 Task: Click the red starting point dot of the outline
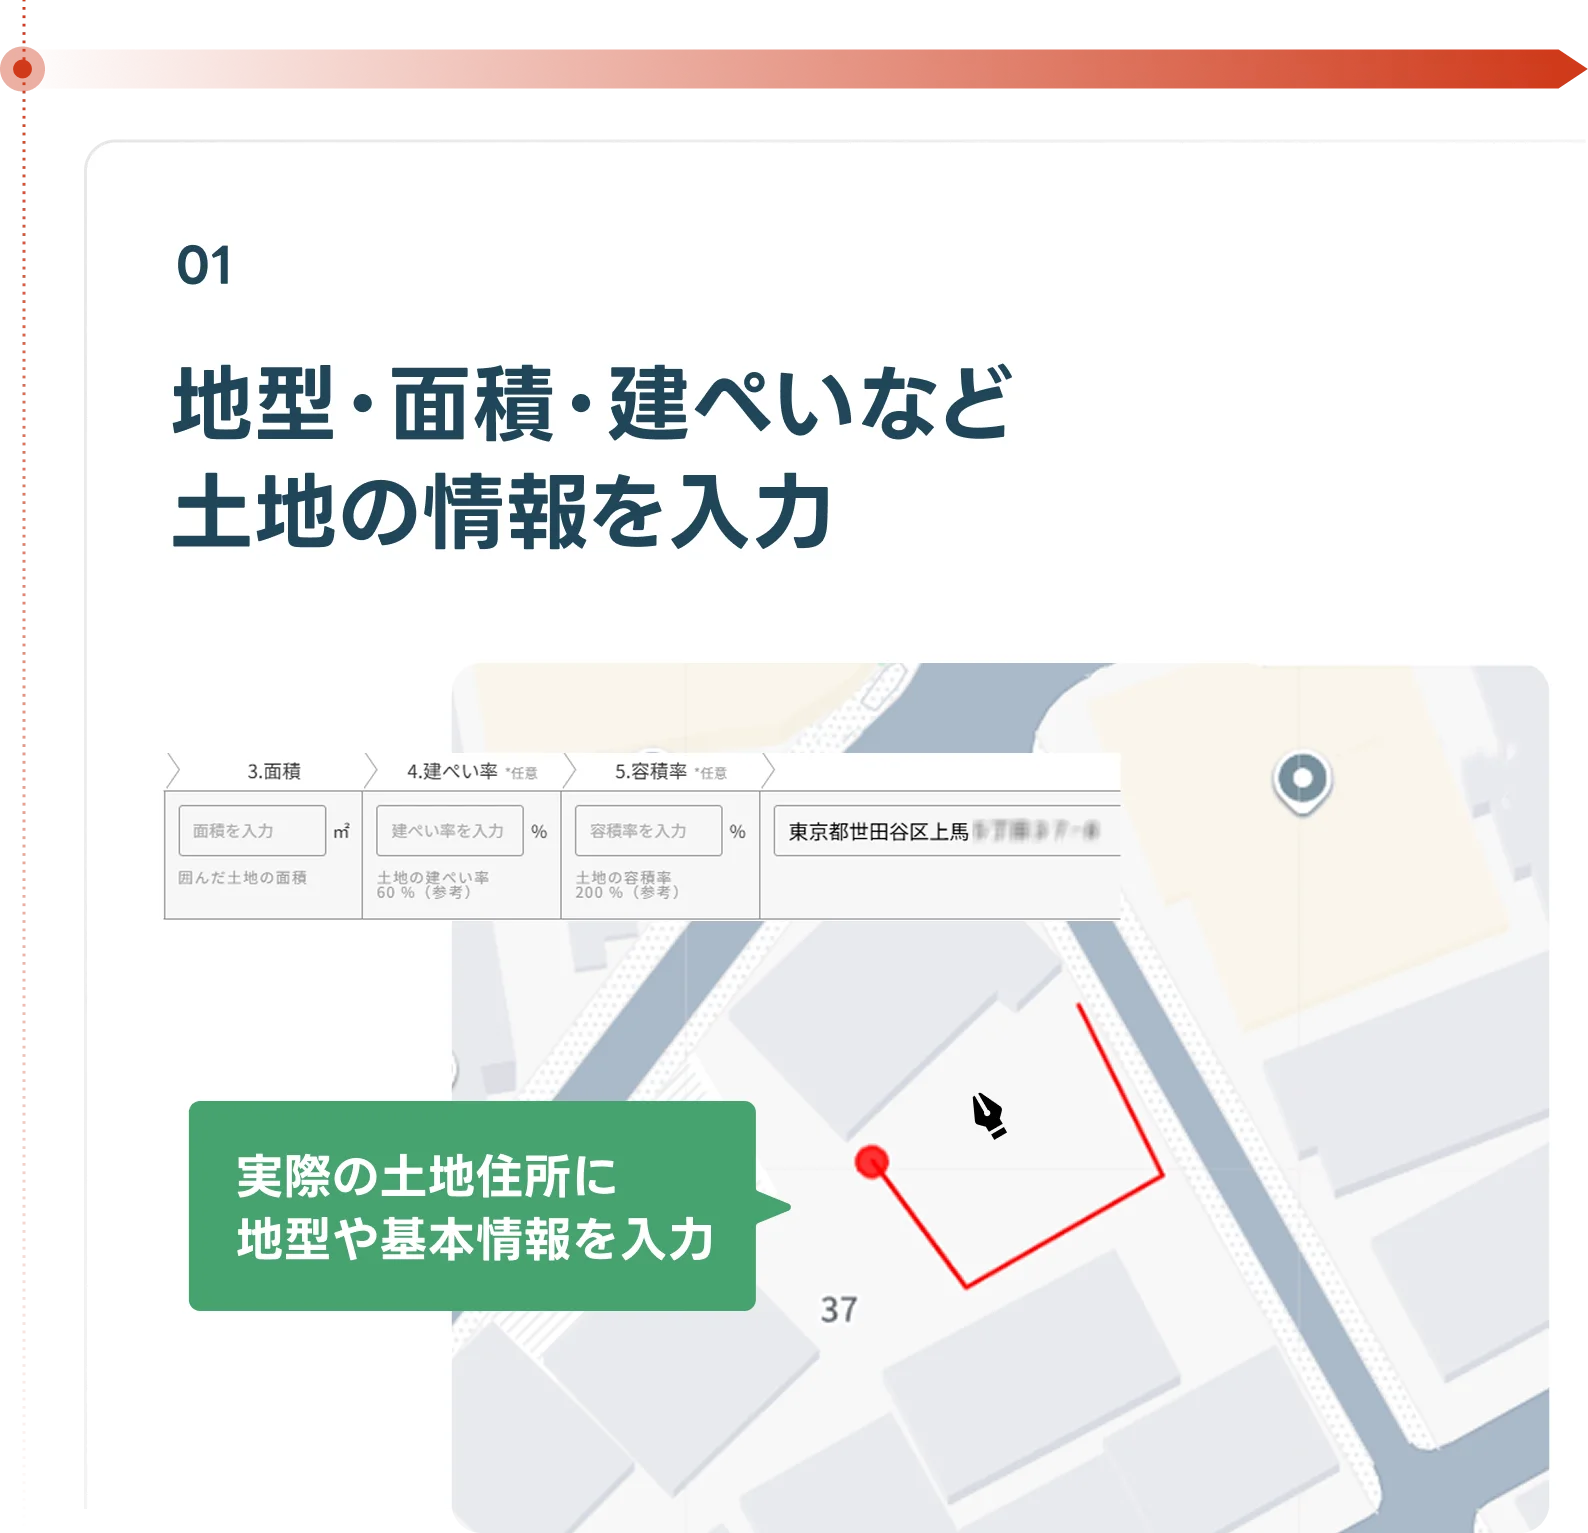coord(872,1162)
